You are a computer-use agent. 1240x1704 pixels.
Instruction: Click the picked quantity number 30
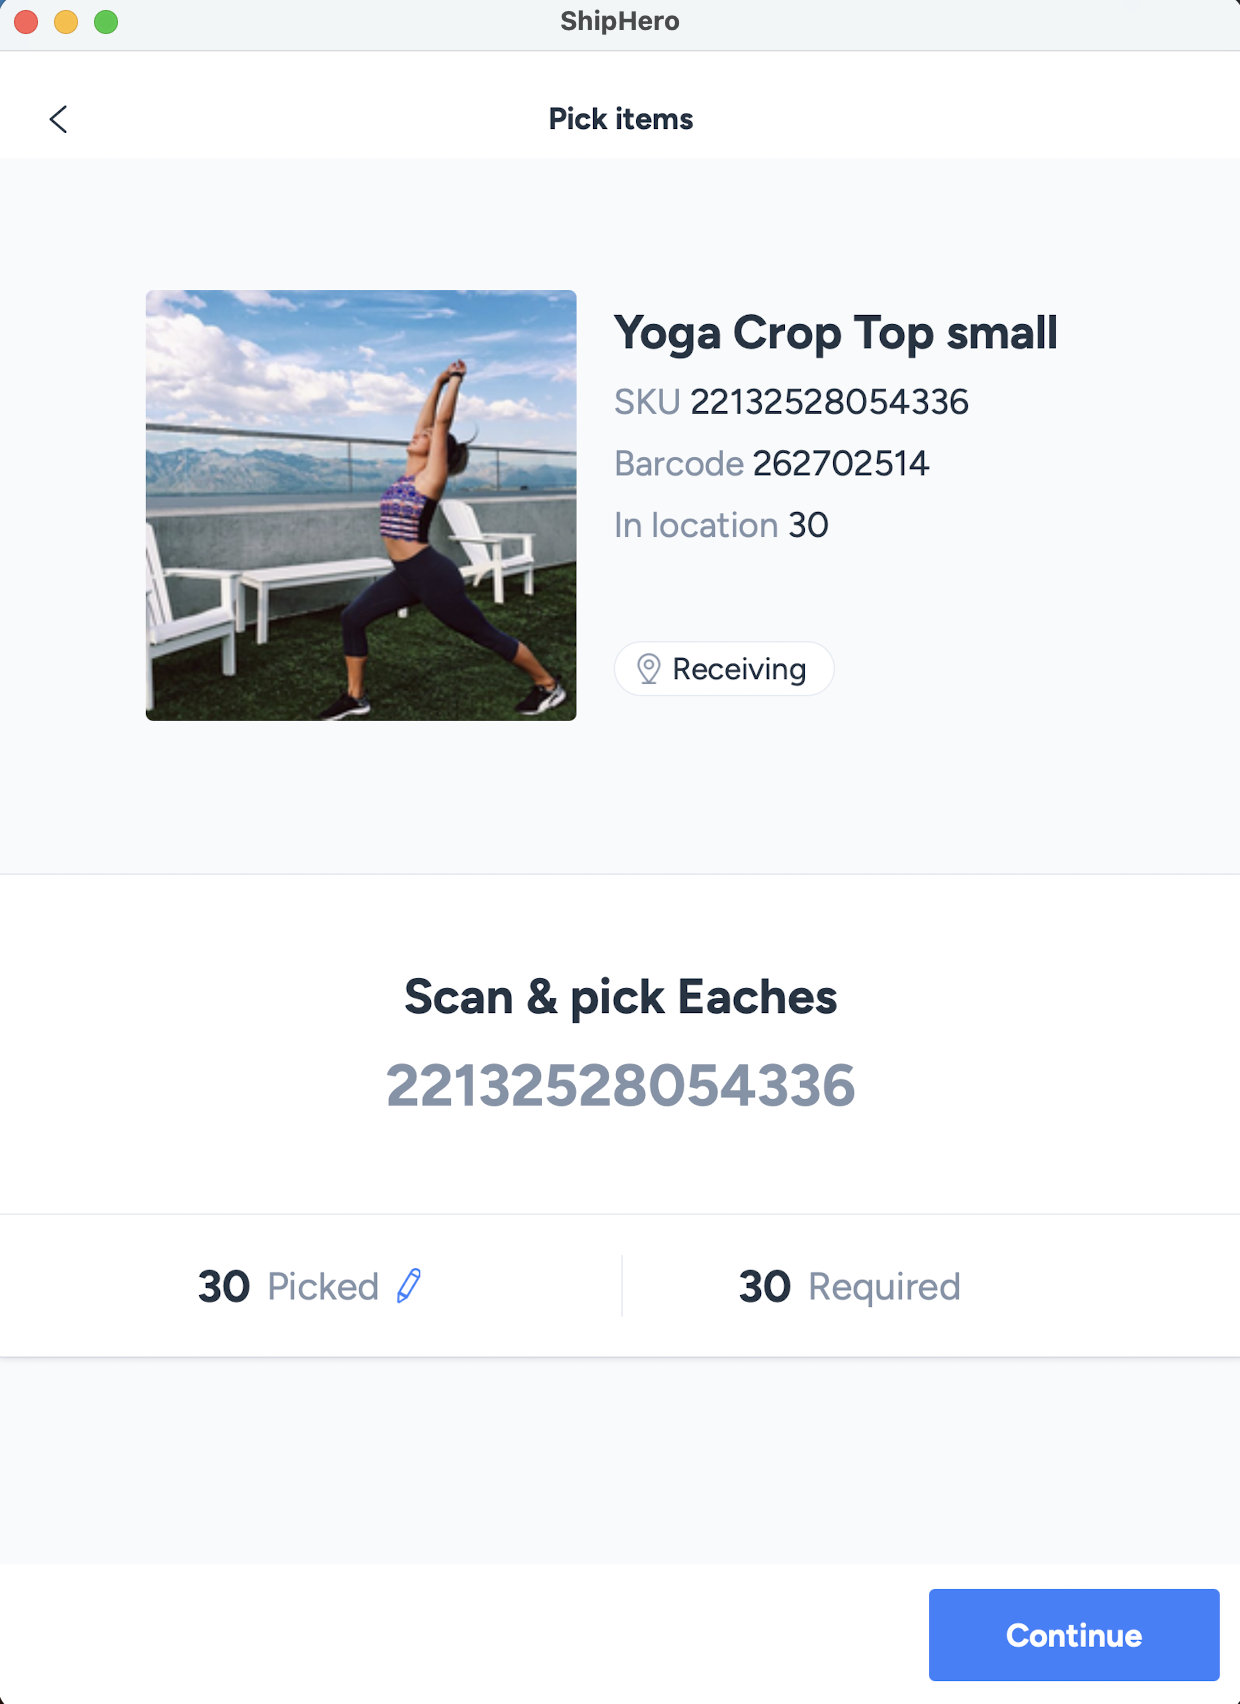tap(224, 1287)
